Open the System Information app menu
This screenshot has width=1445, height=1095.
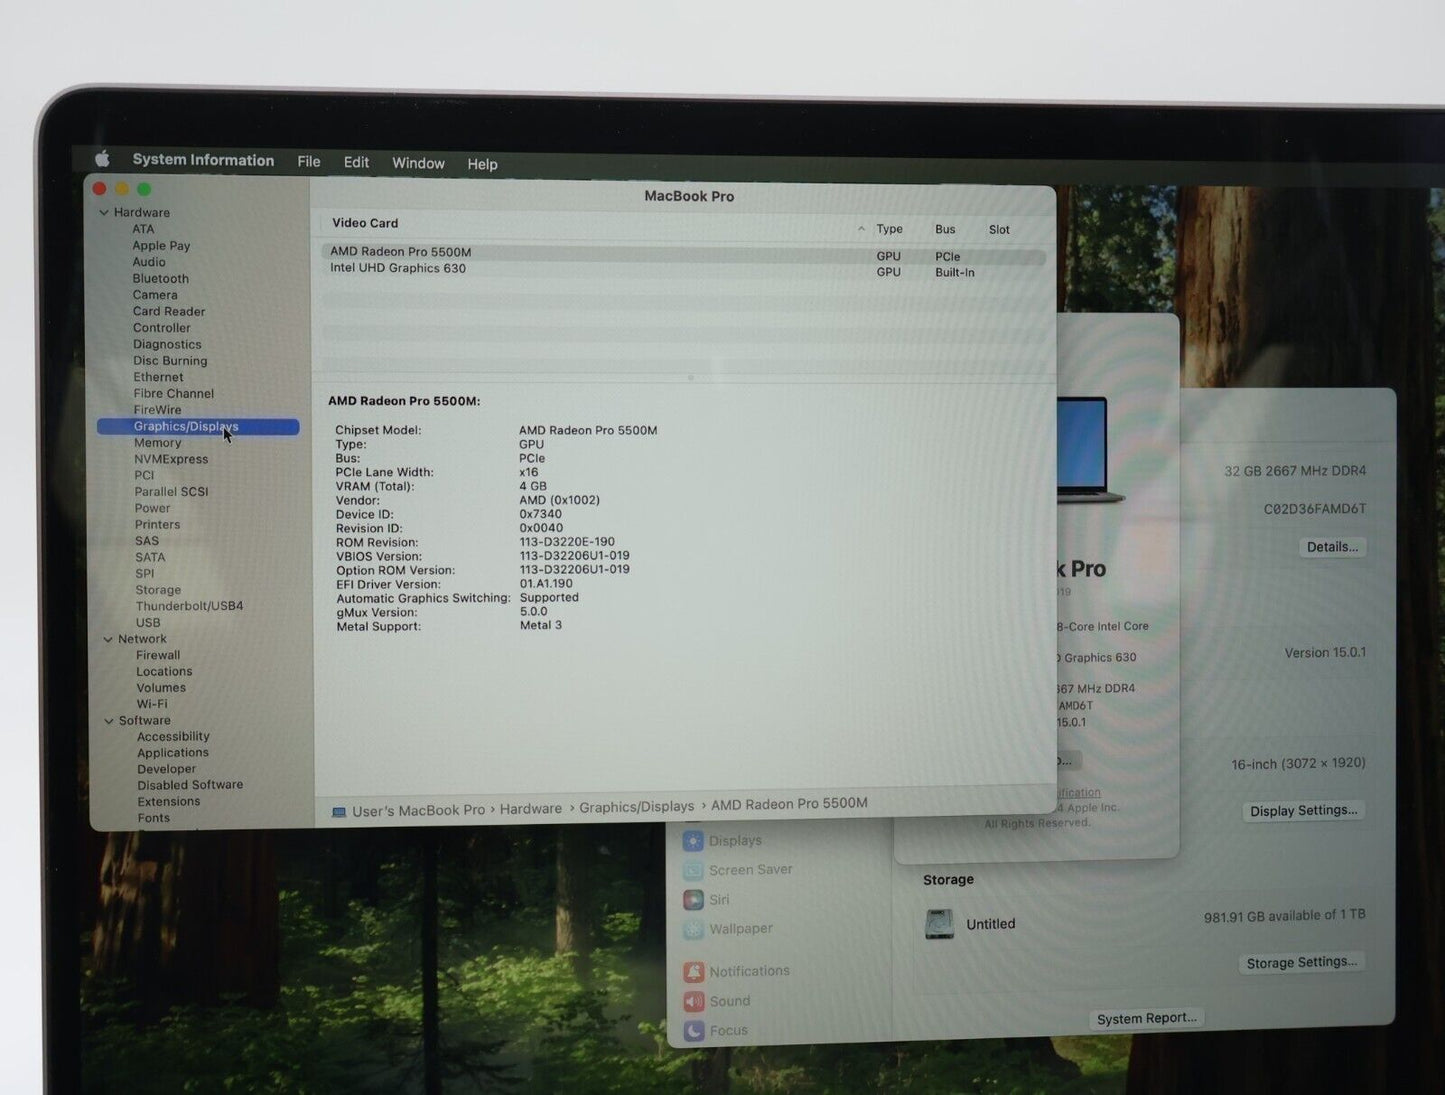(x=203, y=160)
